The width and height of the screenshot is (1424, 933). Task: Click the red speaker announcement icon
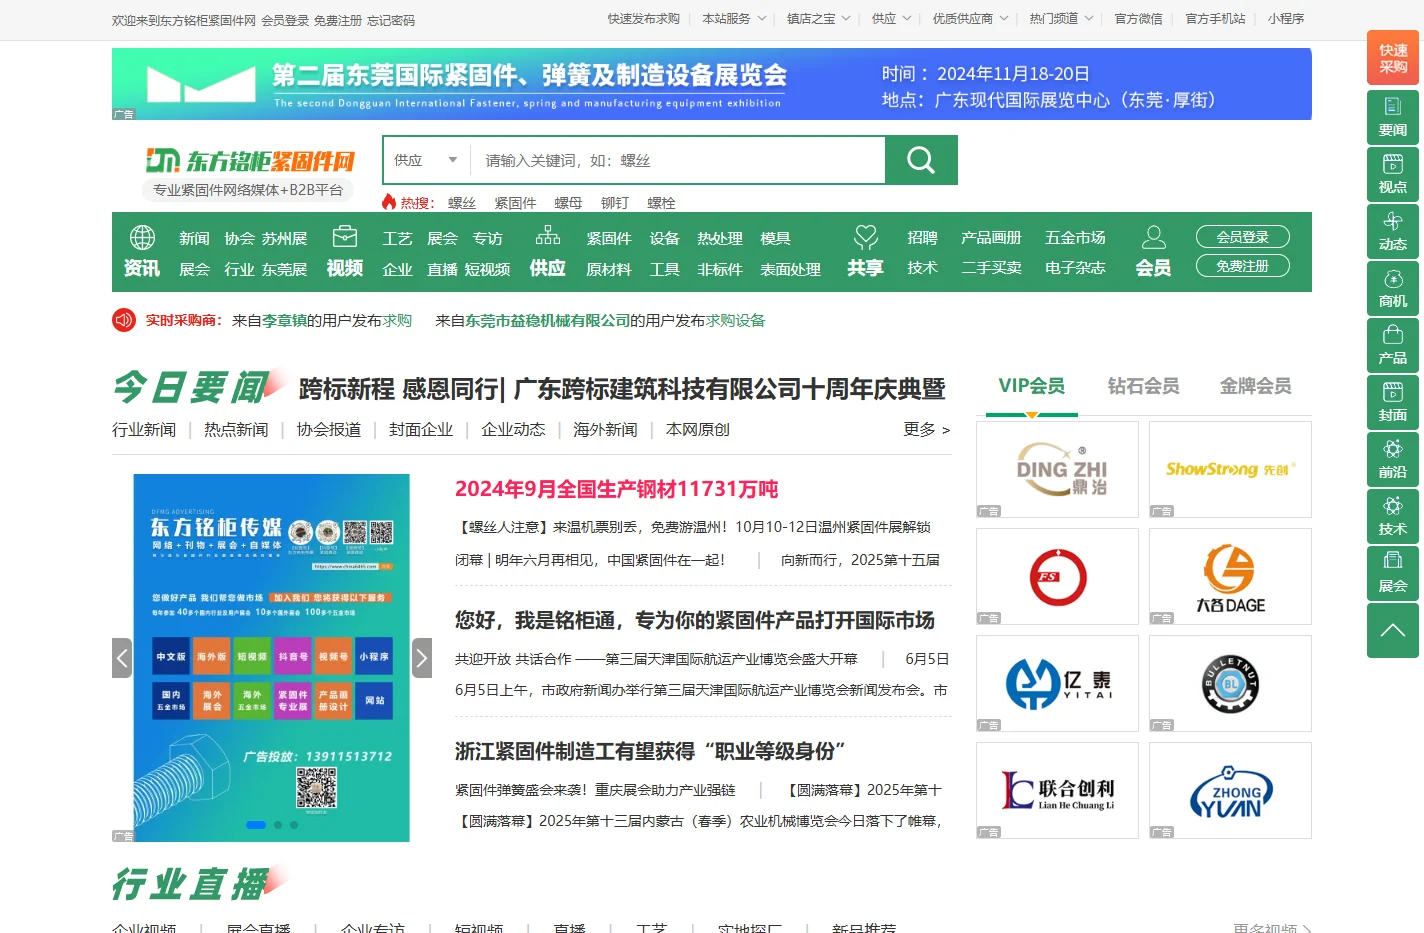click(x=124, y=320)
